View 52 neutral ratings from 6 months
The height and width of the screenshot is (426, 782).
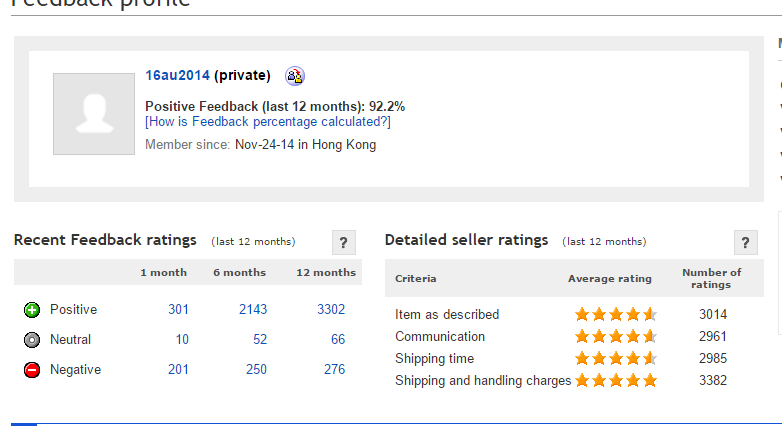click(260, 339)
